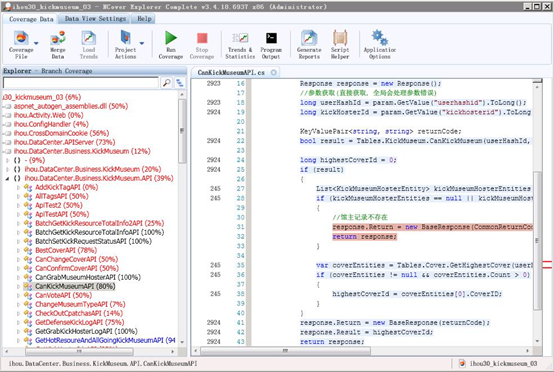Select CanGrabMuseumHosterAPI (100%)
The width and height of the screenshot is (554, 372).
click(x=88, y=277)
